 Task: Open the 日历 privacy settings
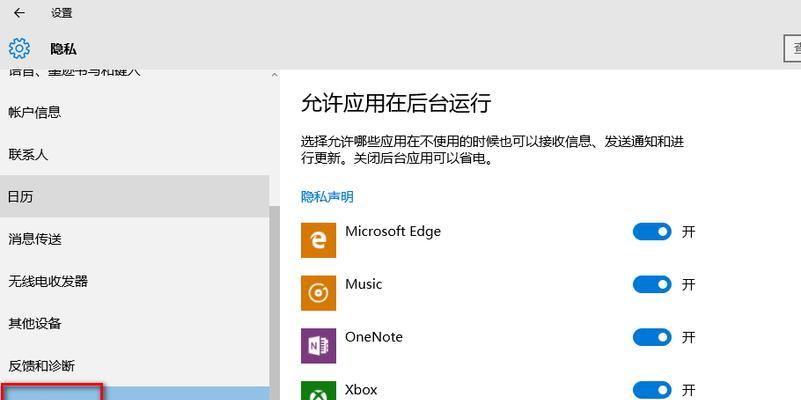(x=134, y=197)
